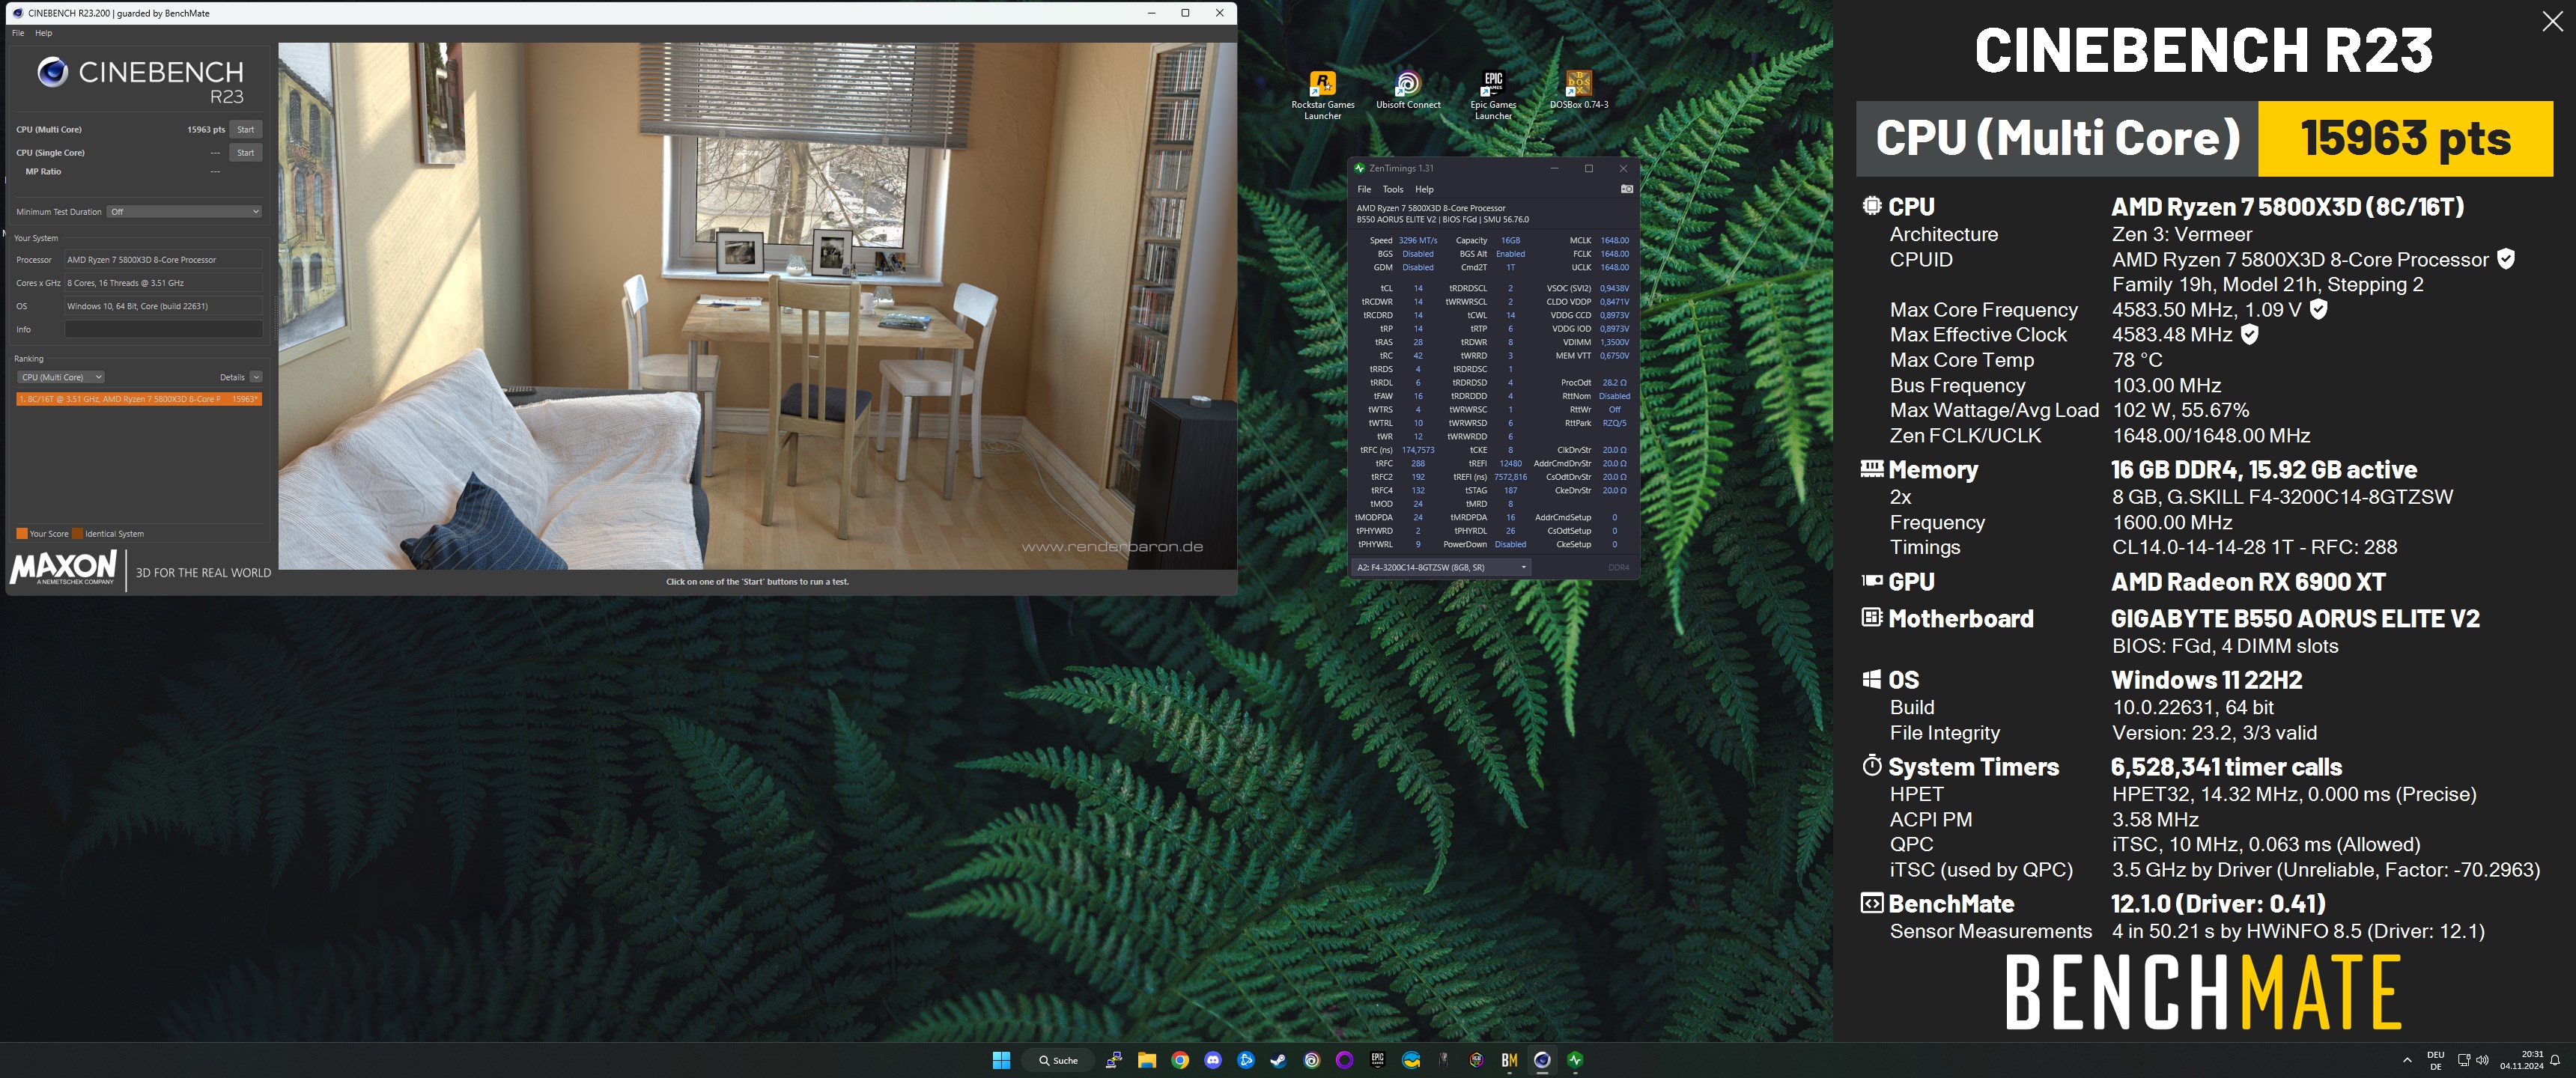
Task: Open the ZenTimings File menu
Action: (x=1364, y=189)
